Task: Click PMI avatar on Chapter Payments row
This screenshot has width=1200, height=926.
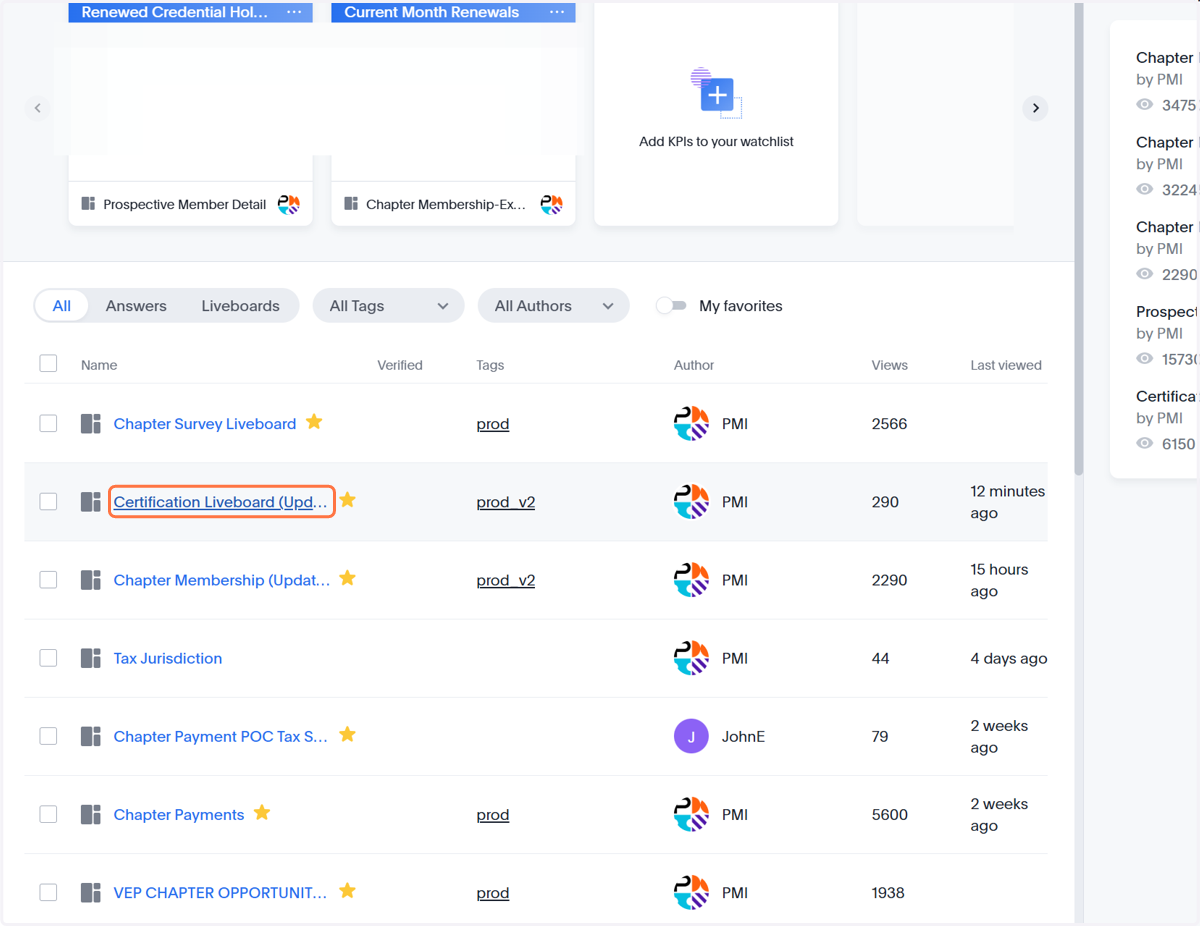Action: pos(691,815)
